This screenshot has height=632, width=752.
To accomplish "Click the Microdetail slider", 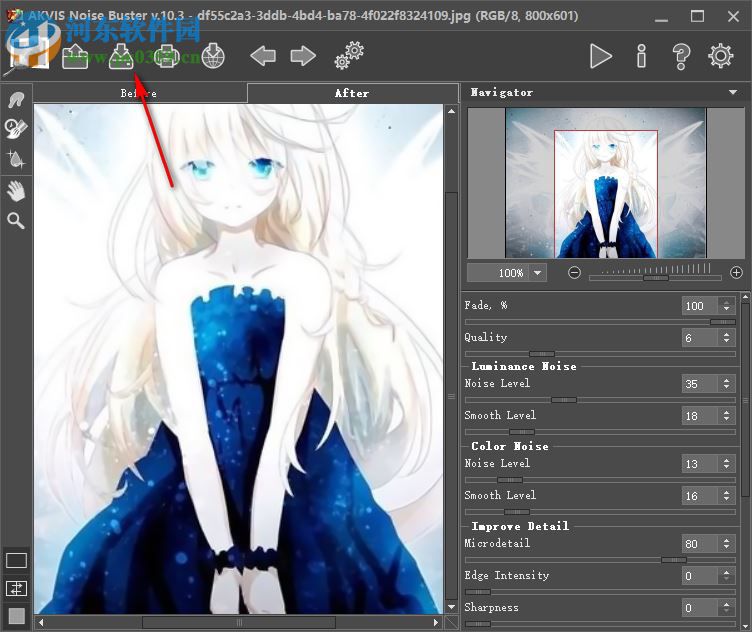I will (600, 560).
